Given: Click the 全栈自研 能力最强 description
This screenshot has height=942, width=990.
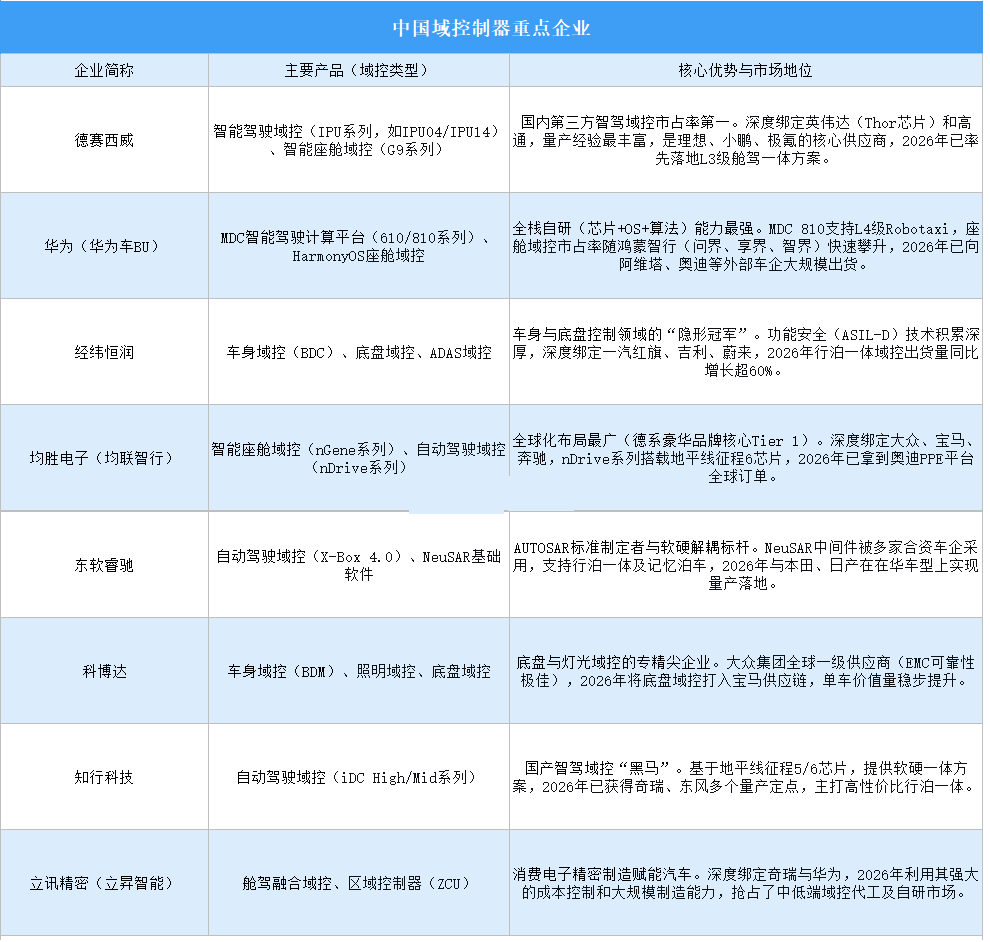Looking at the screenshot, I should tap(746, 246).
